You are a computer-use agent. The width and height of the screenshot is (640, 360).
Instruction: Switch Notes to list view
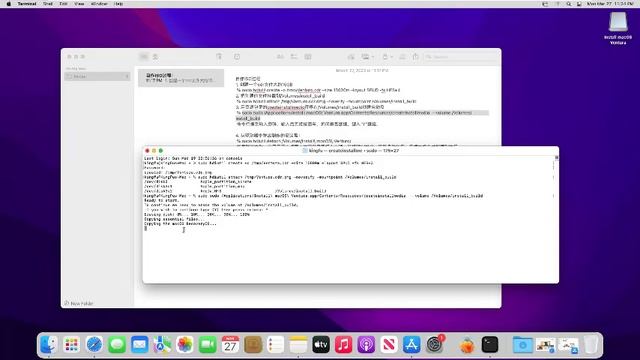tap(144, 57)
